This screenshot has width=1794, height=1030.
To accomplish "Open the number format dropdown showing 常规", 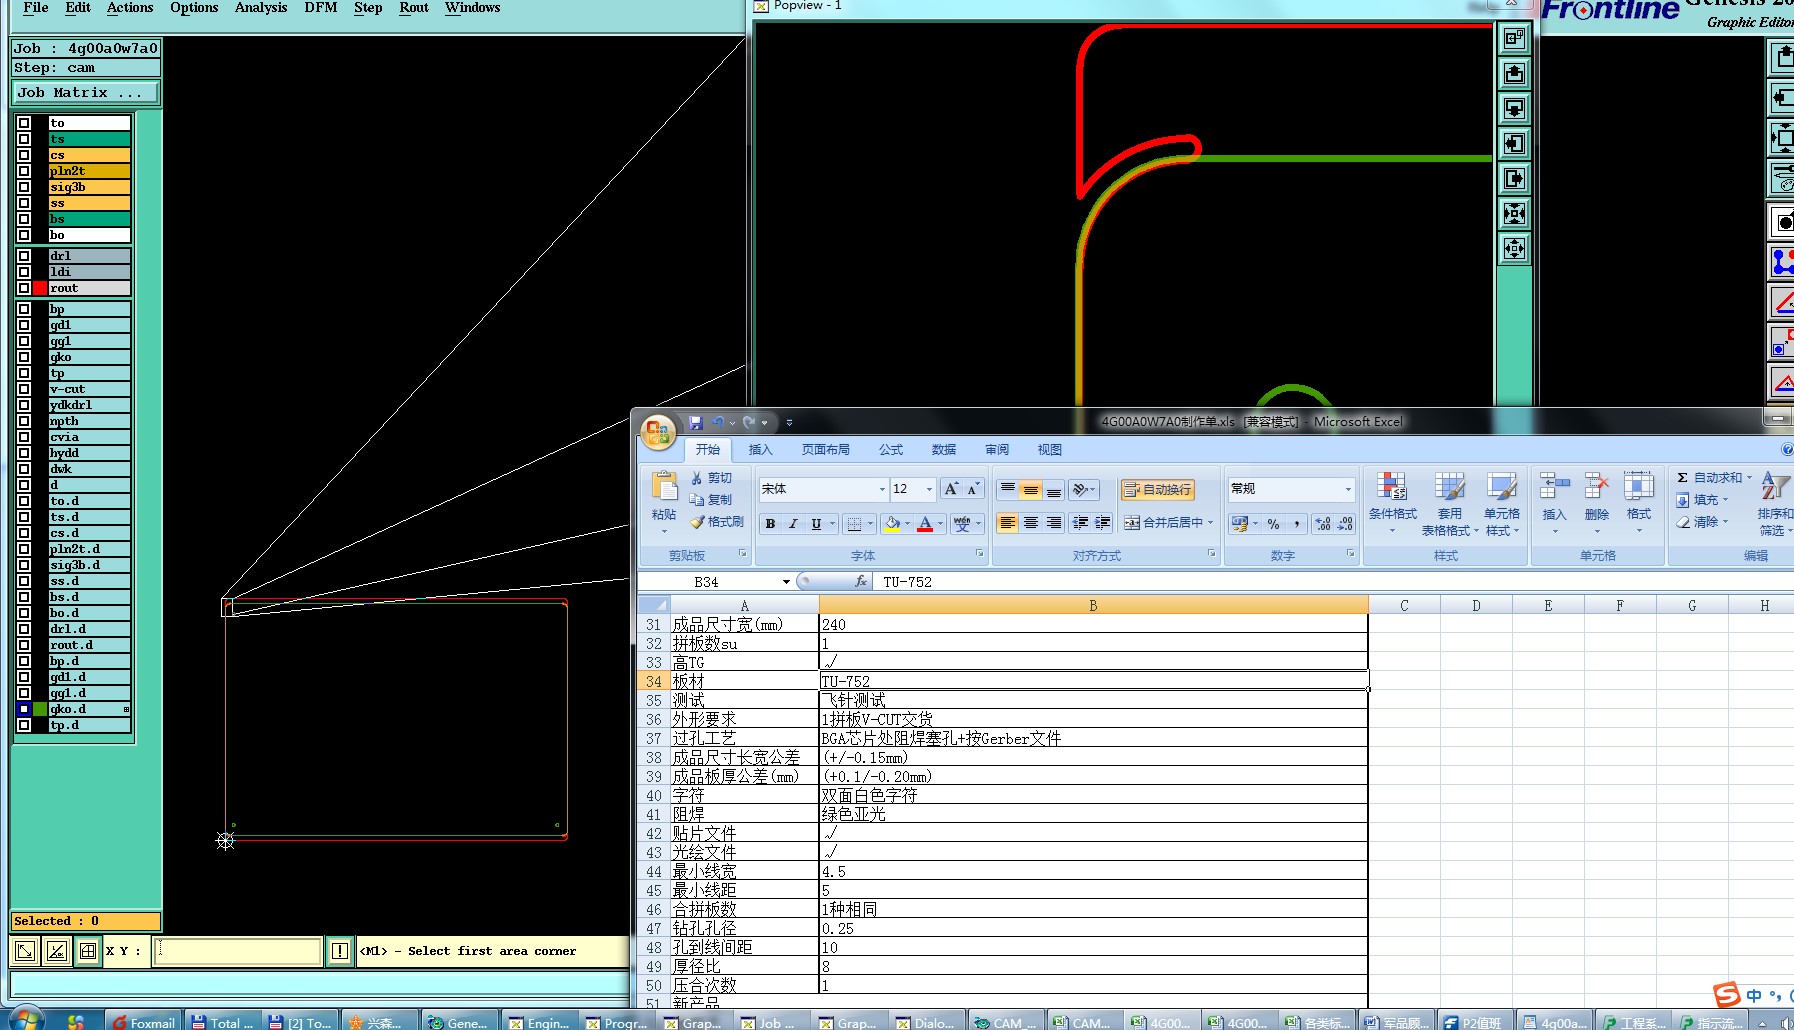I will [1347, 489].
